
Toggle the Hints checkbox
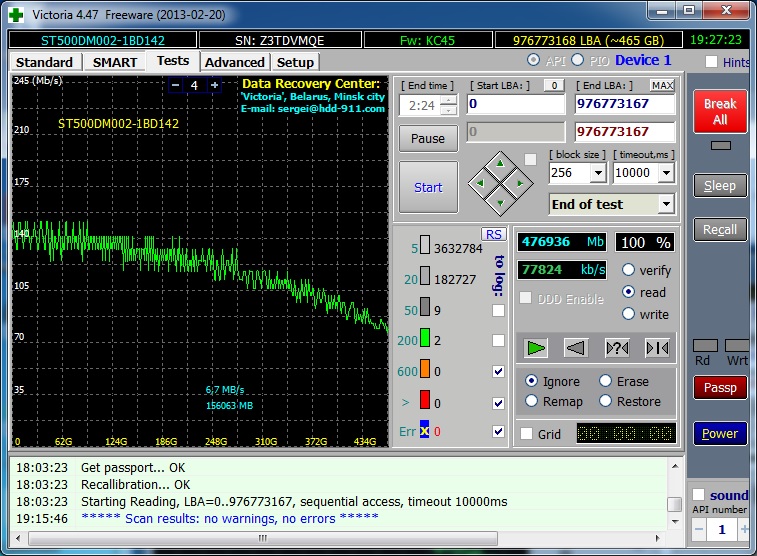[711, 62]
